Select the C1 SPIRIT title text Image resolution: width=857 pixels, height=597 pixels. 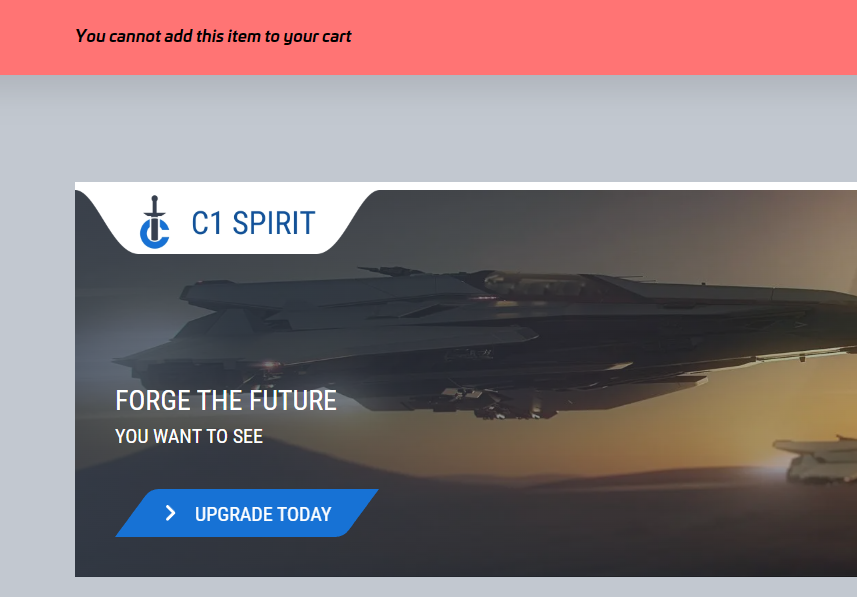coord(253,223)
